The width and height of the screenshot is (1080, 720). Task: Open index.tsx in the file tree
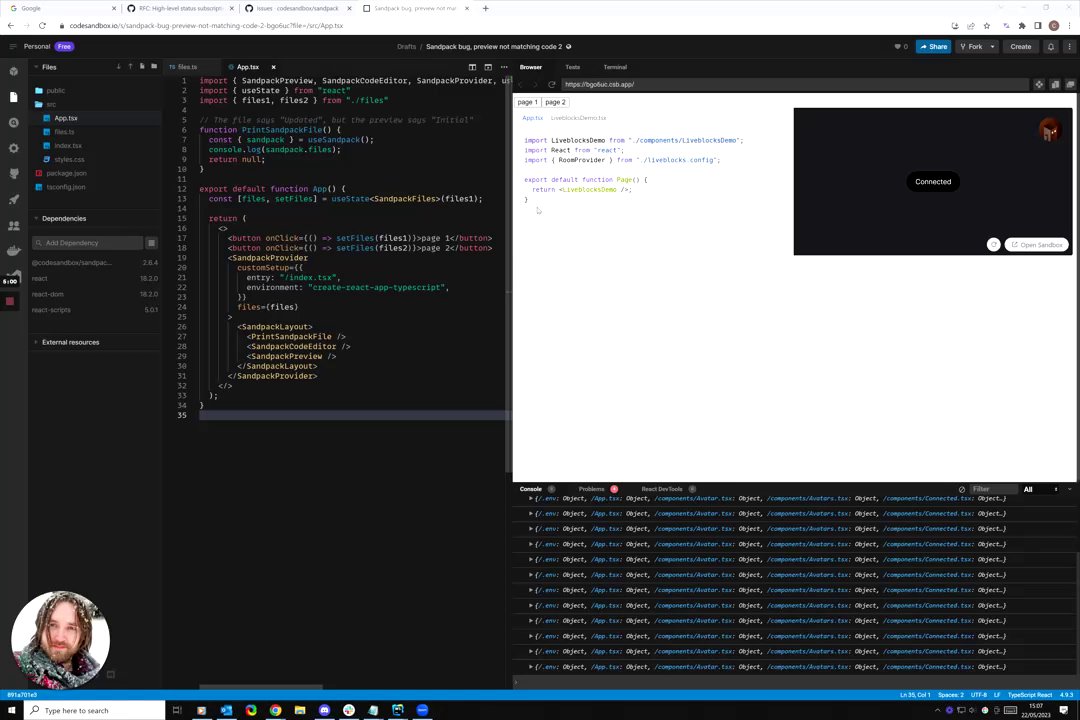tap(68, 145)
